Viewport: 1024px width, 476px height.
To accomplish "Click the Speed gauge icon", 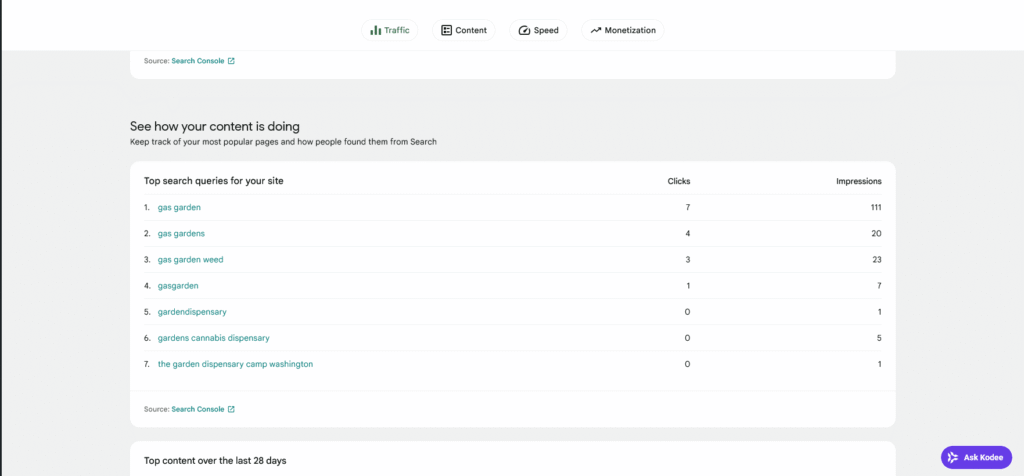I will point(524,30).
